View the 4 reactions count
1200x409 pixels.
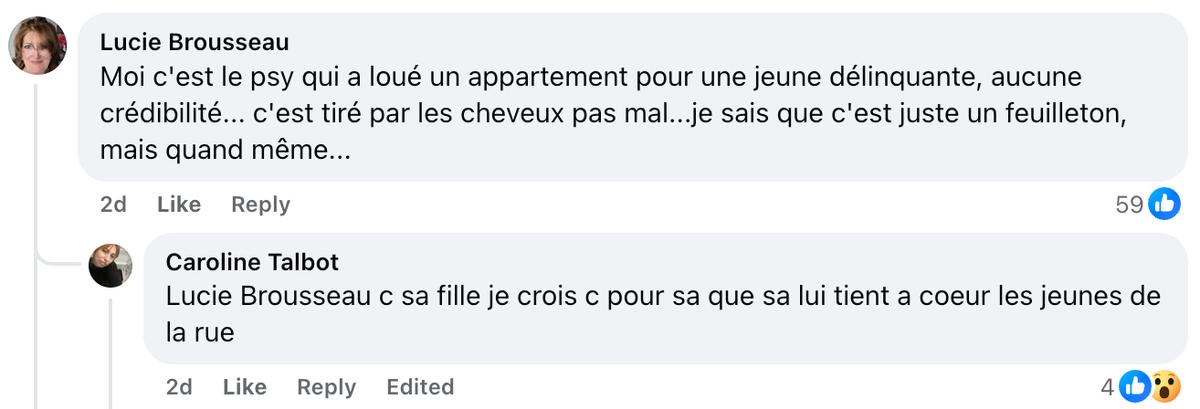(x=1107, y=386)
